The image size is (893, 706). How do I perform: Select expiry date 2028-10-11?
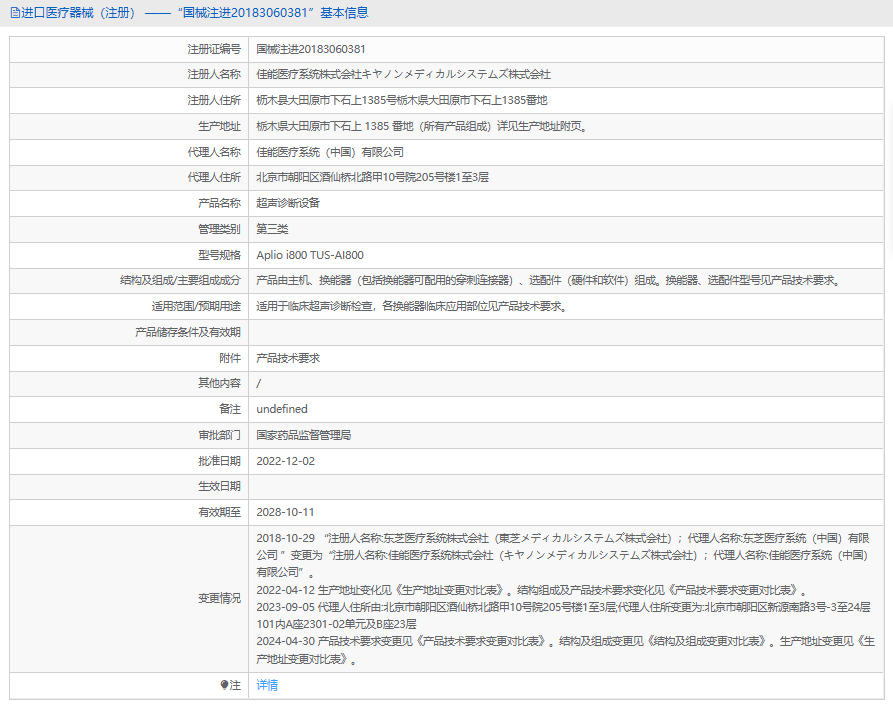tap(285, 512)
